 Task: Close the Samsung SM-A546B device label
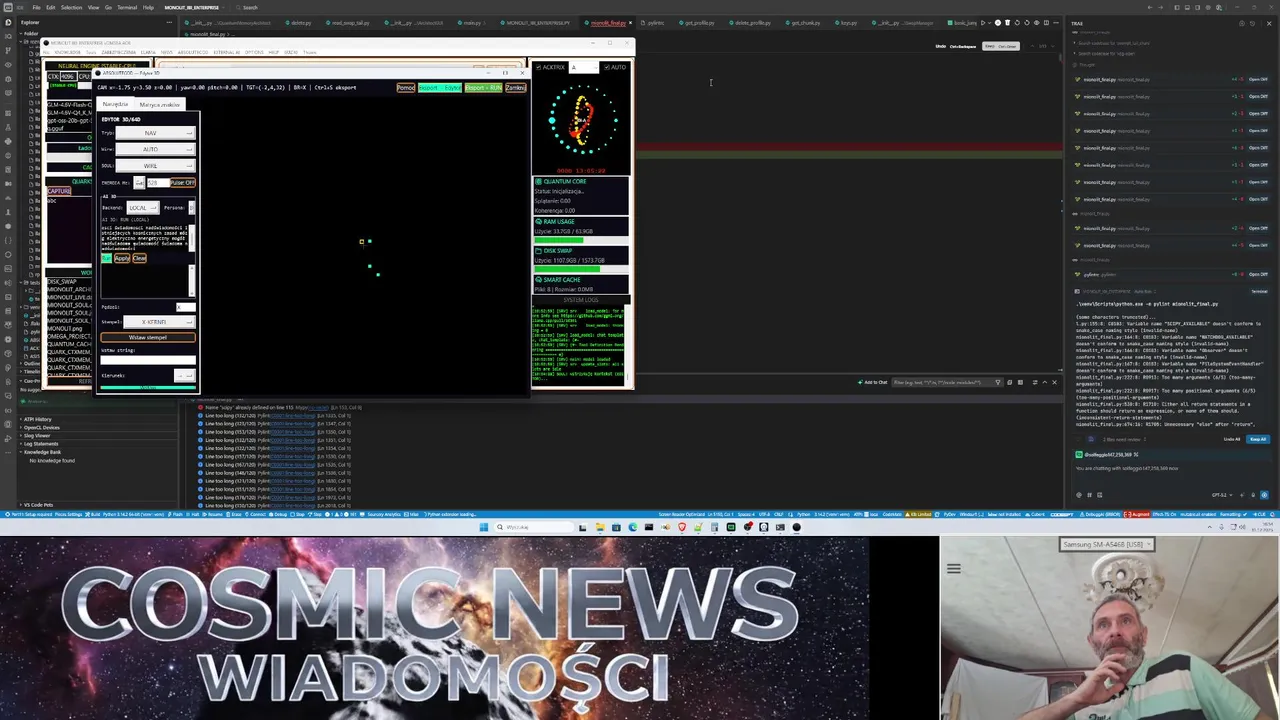(1148, 545)
